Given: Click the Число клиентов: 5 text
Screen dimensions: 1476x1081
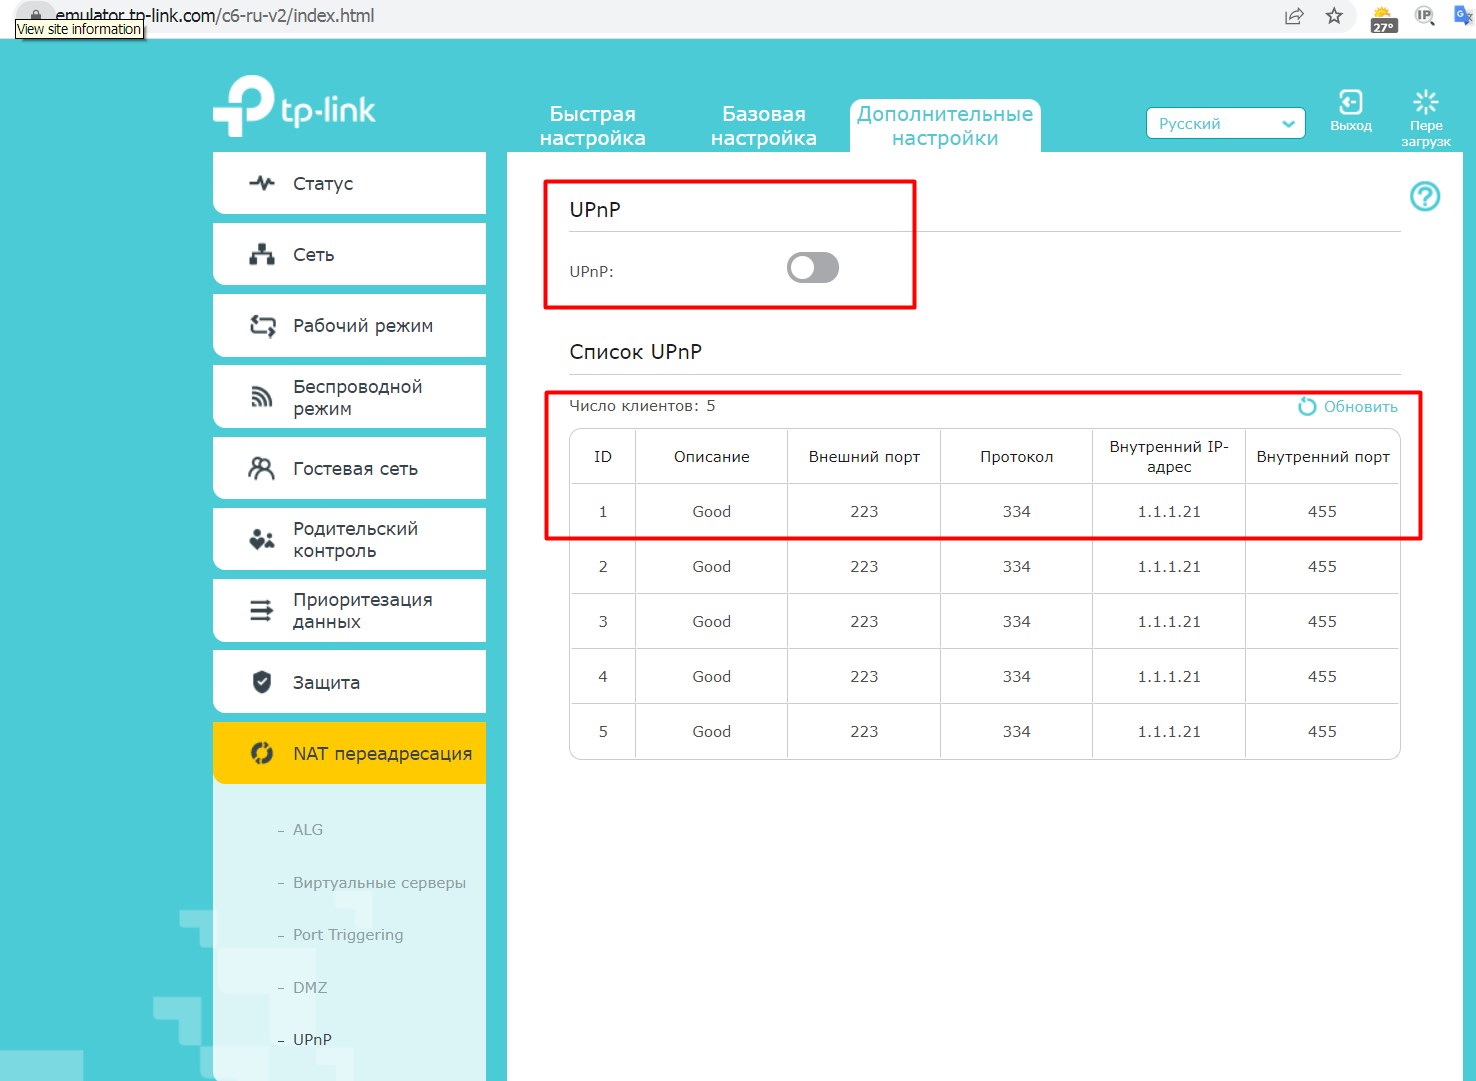Looking at the screenshot, I should click(x=642, y=406).
